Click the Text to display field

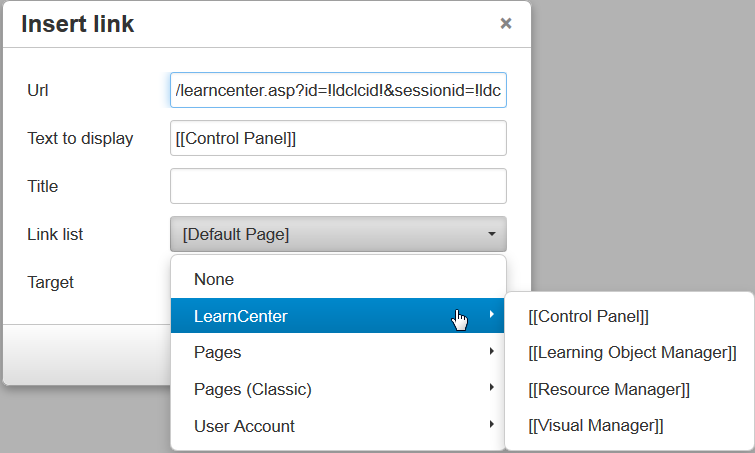click(x=338, y=138)
